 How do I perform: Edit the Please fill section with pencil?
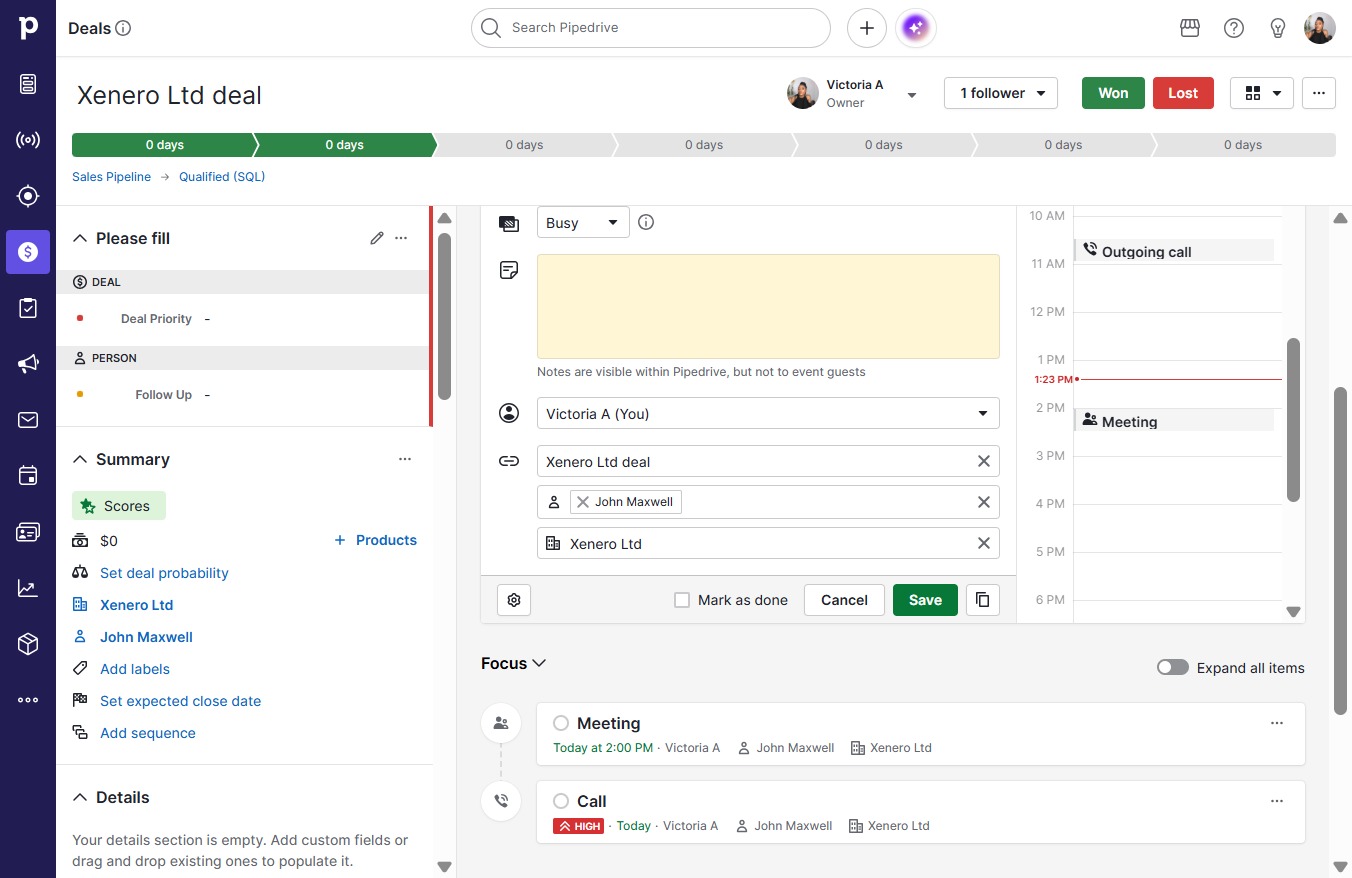[x=377, y=238]
